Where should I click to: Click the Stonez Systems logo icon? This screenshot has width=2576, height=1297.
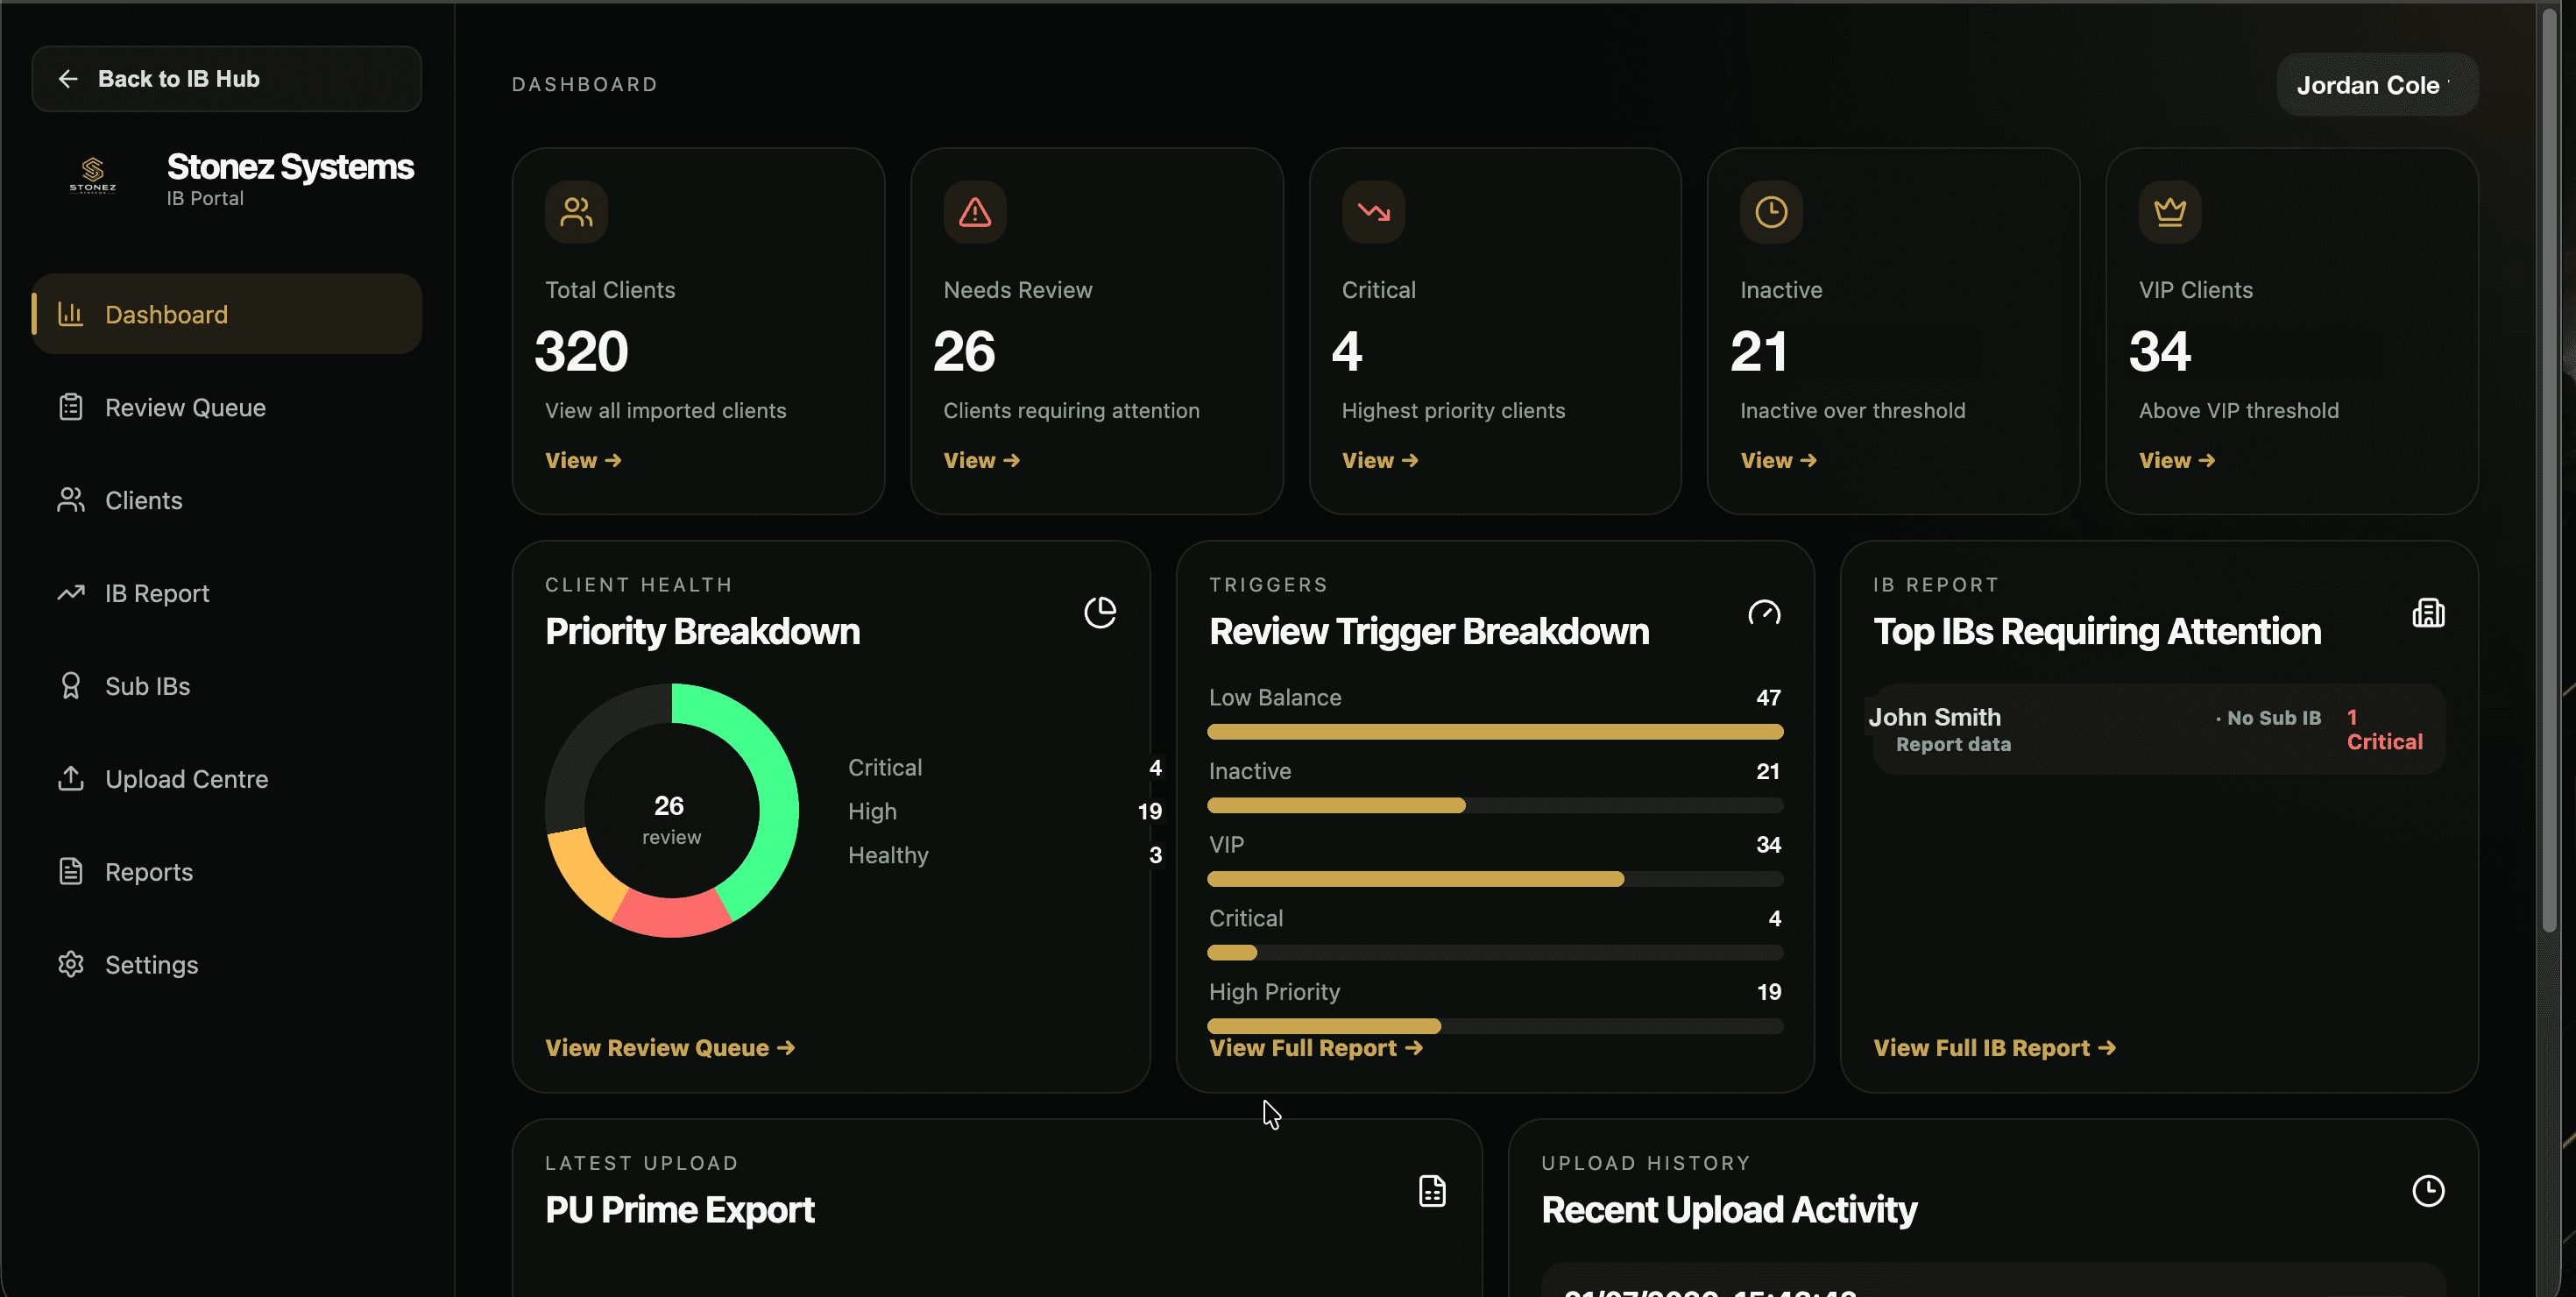click(93, 175)
